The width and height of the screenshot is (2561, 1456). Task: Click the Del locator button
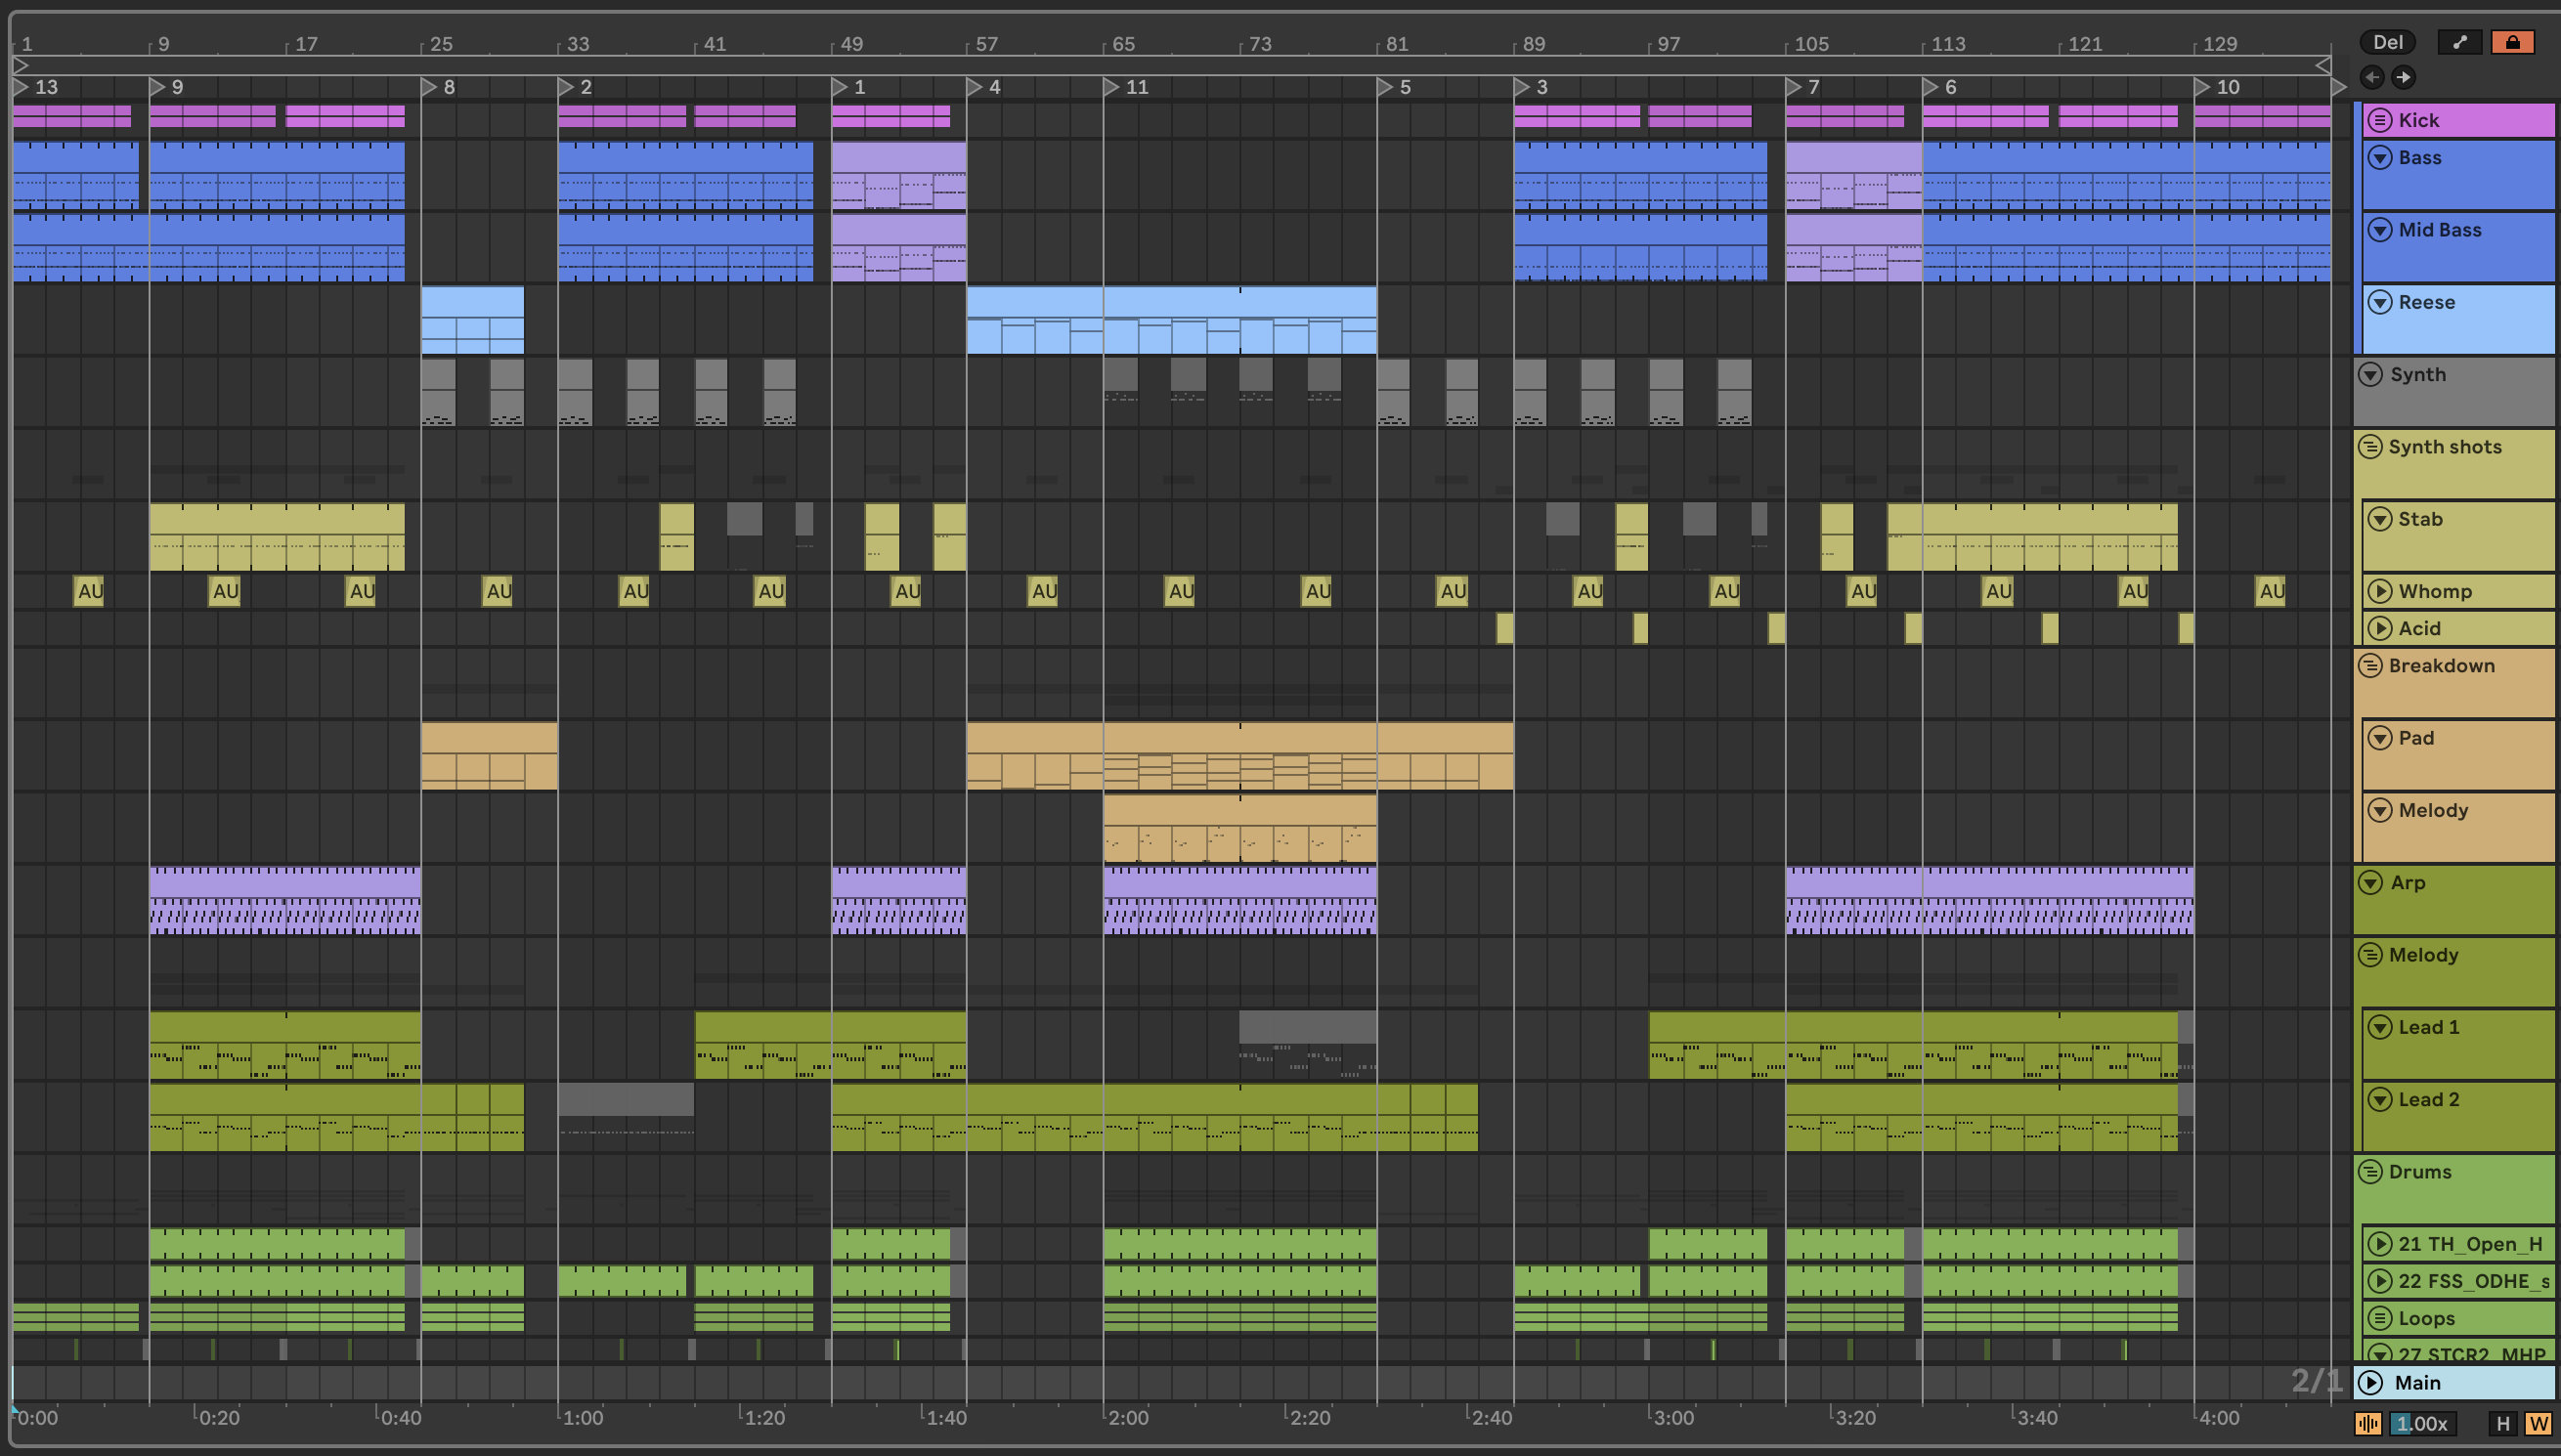coord(2387,42)
